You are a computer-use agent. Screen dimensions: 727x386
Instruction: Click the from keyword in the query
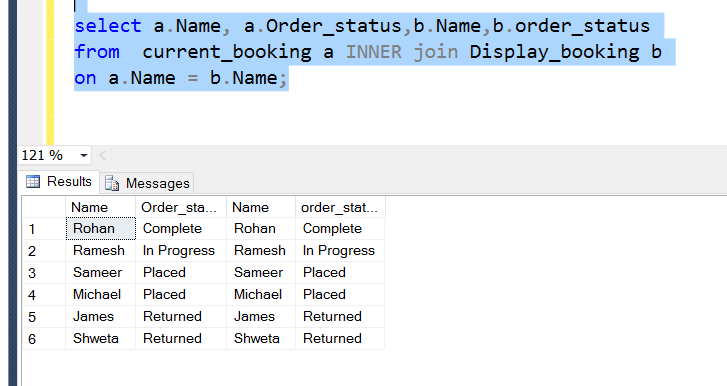pos(97,51)
